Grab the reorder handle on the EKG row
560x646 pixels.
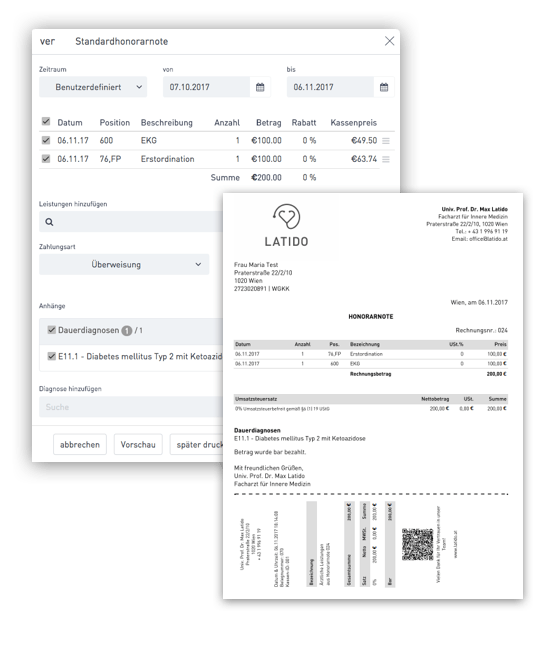(x=386, y=141)
